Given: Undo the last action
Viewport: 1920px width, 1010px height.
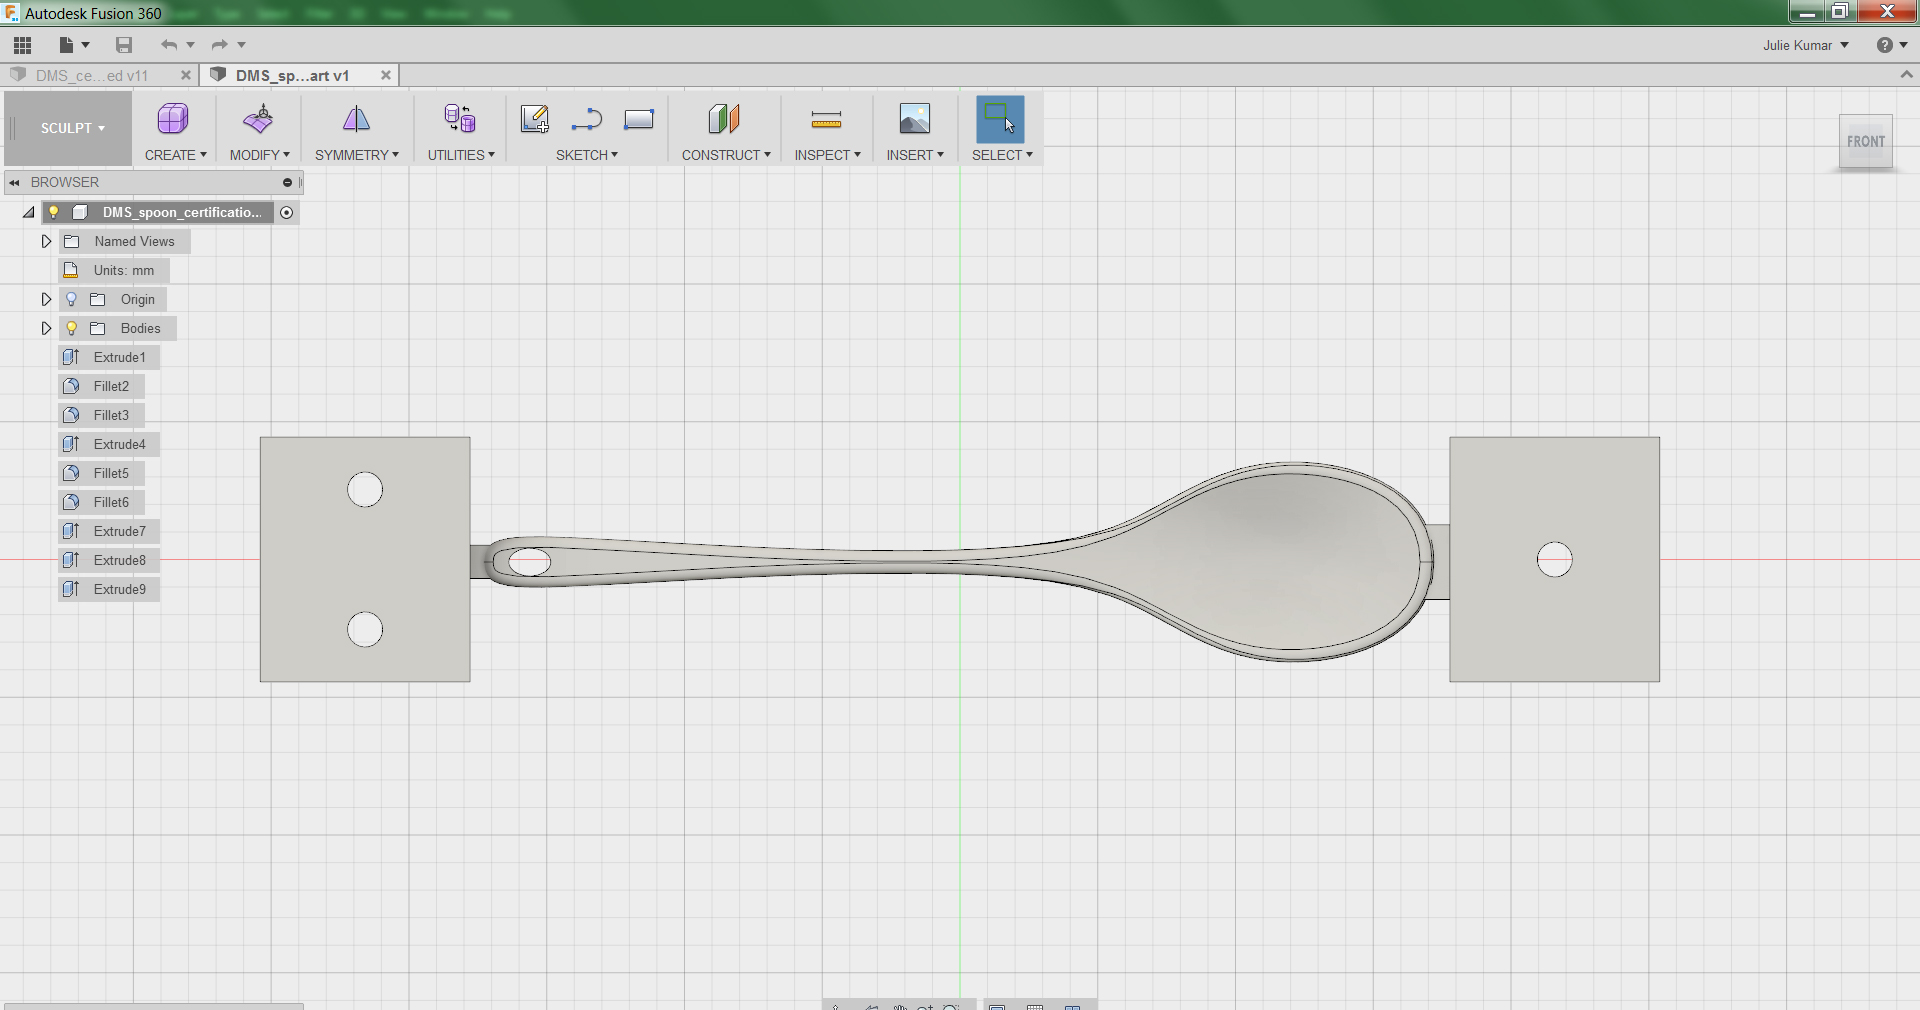Looking at the screenshot, I should pyautogui.click(x=169, y=45).
